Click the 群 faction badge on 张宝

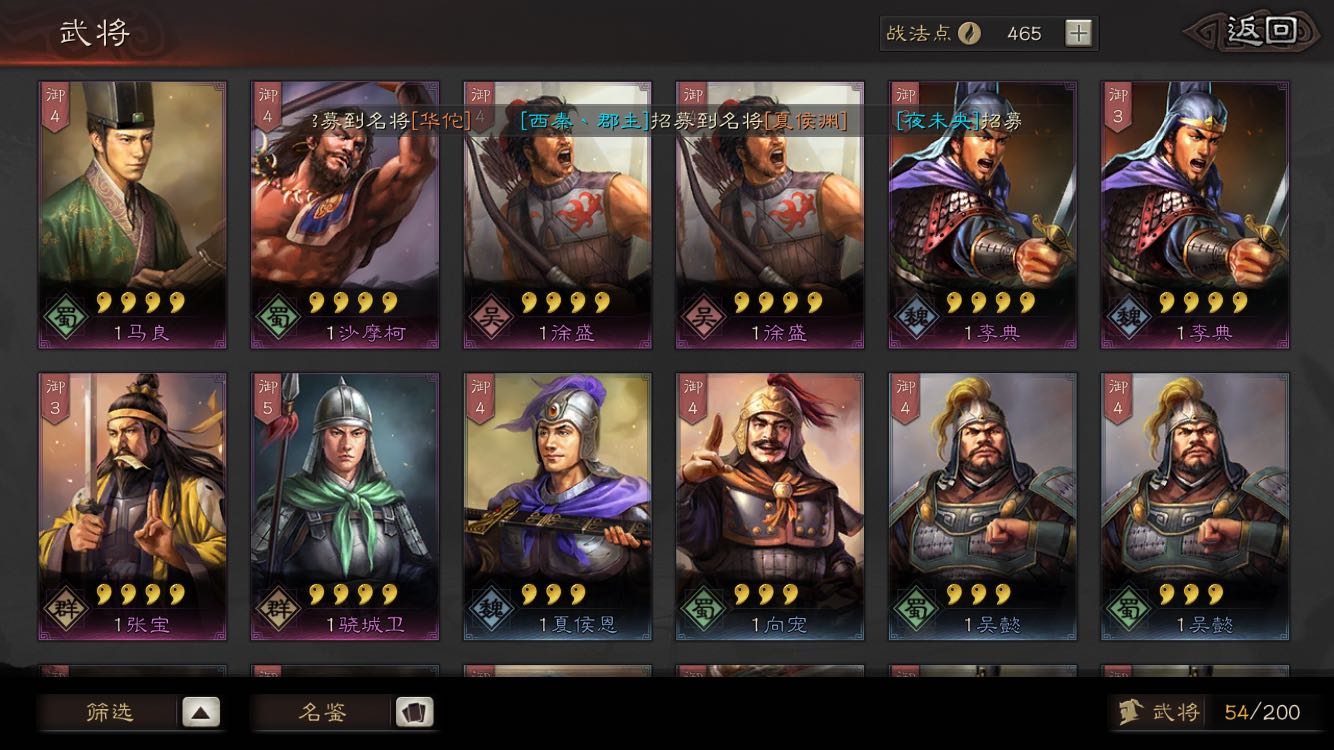coord(65,610)
